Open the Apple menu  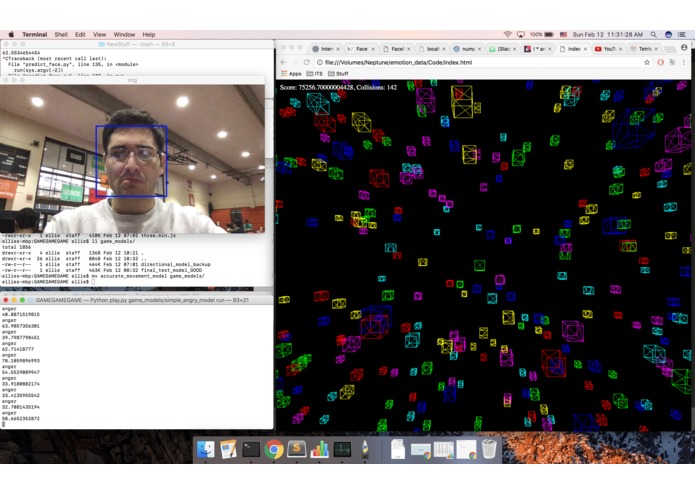point(12,35)
